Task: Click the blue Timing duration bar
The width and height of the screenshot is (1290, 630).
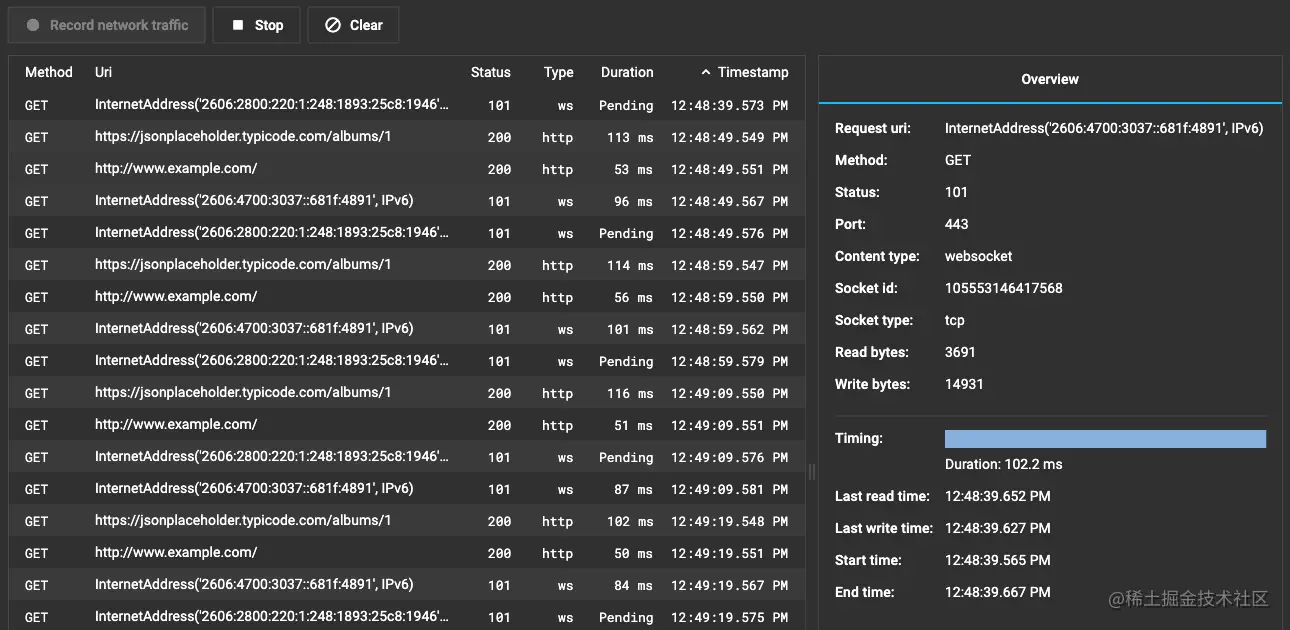Action: (1105, 439)
